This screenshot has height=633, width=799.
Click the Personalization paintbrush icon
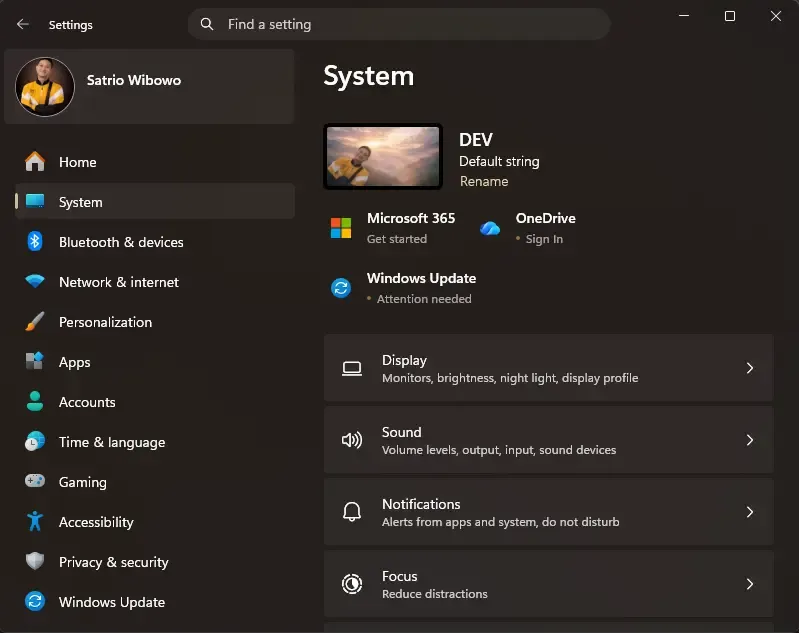35,322
